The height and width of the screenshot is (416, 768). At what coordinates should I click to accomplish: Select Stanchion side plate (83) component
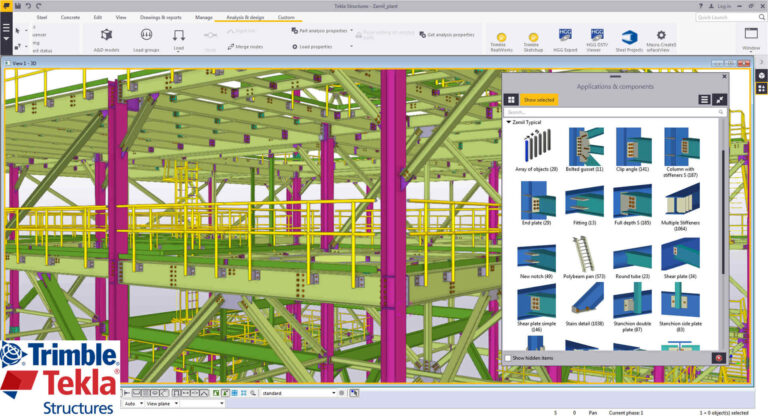coord(680,309)
